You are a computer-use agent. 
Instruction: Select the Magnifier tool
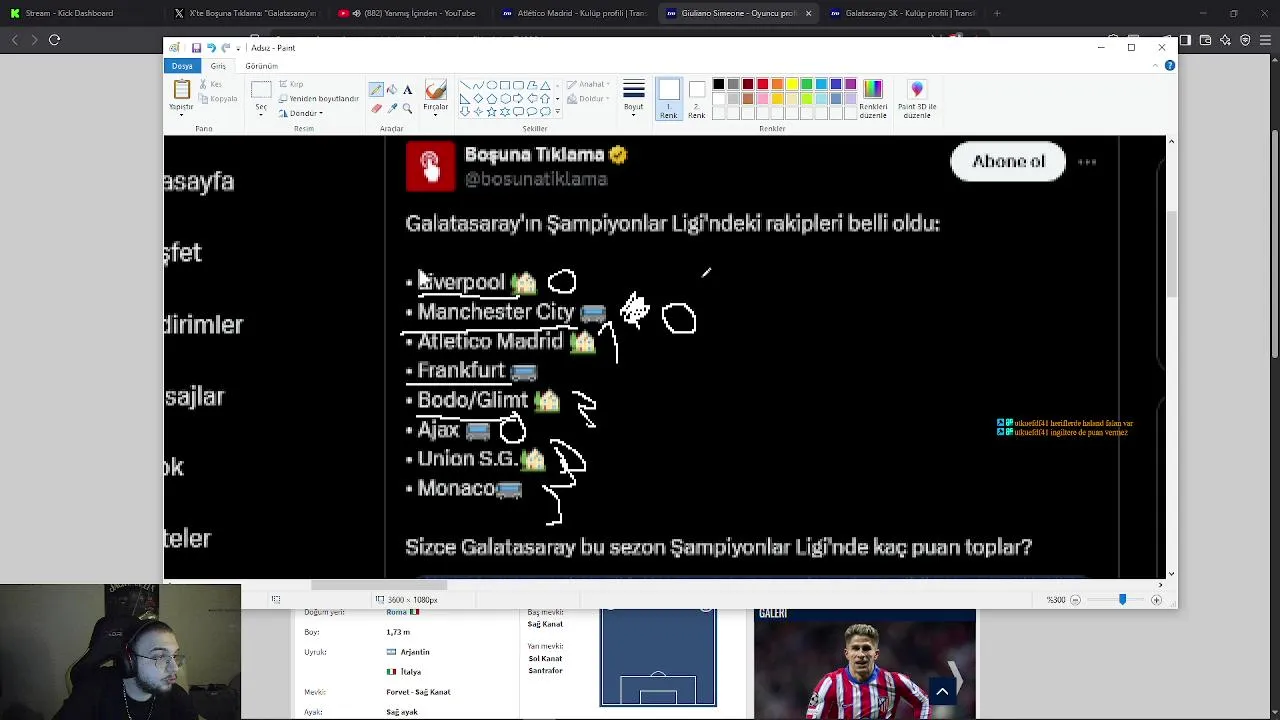pyautogui.click(x=407, y=107)
